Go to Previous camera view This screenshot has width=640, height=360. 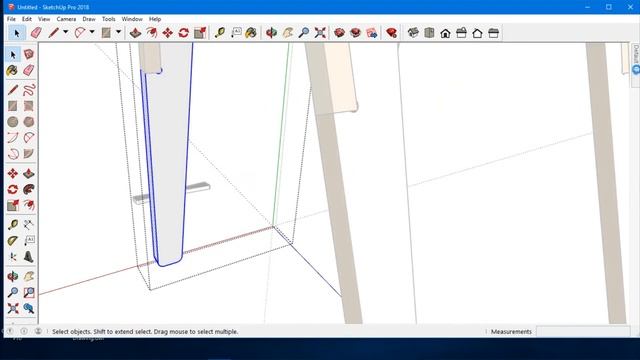[29, 308]
